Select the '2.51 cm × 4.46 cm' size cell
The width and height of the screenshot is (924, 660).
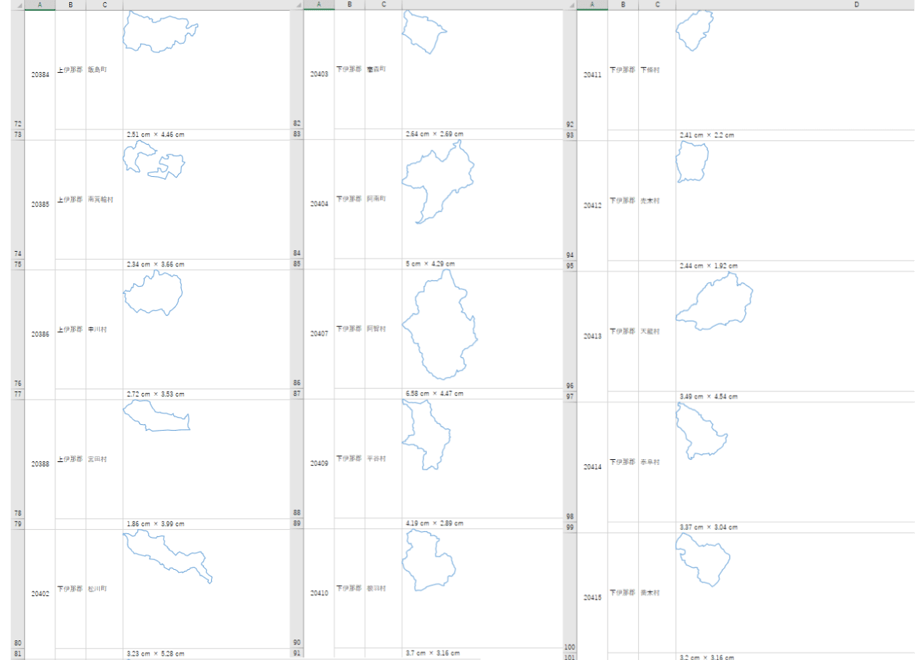tap(207, 135)
